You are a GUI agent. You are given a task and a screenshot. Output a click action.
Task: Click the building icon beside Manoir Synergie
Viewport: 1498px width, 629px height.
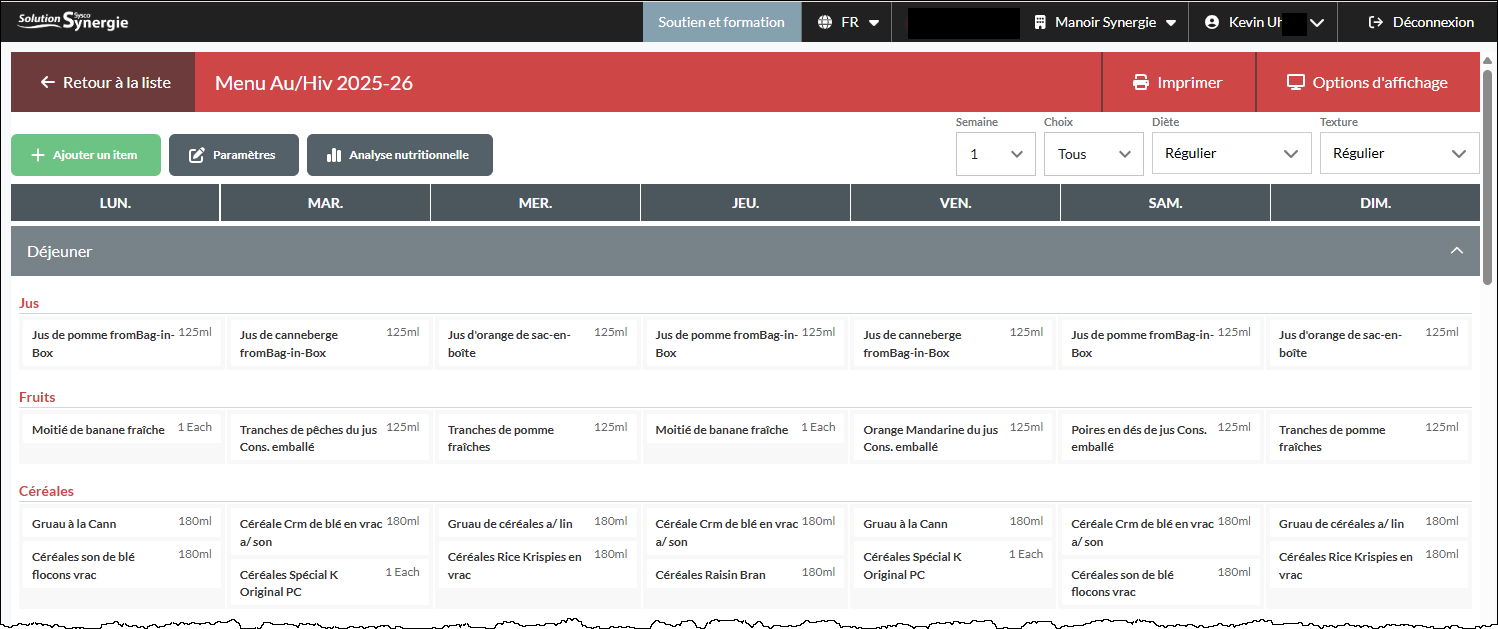[1040, 22]
